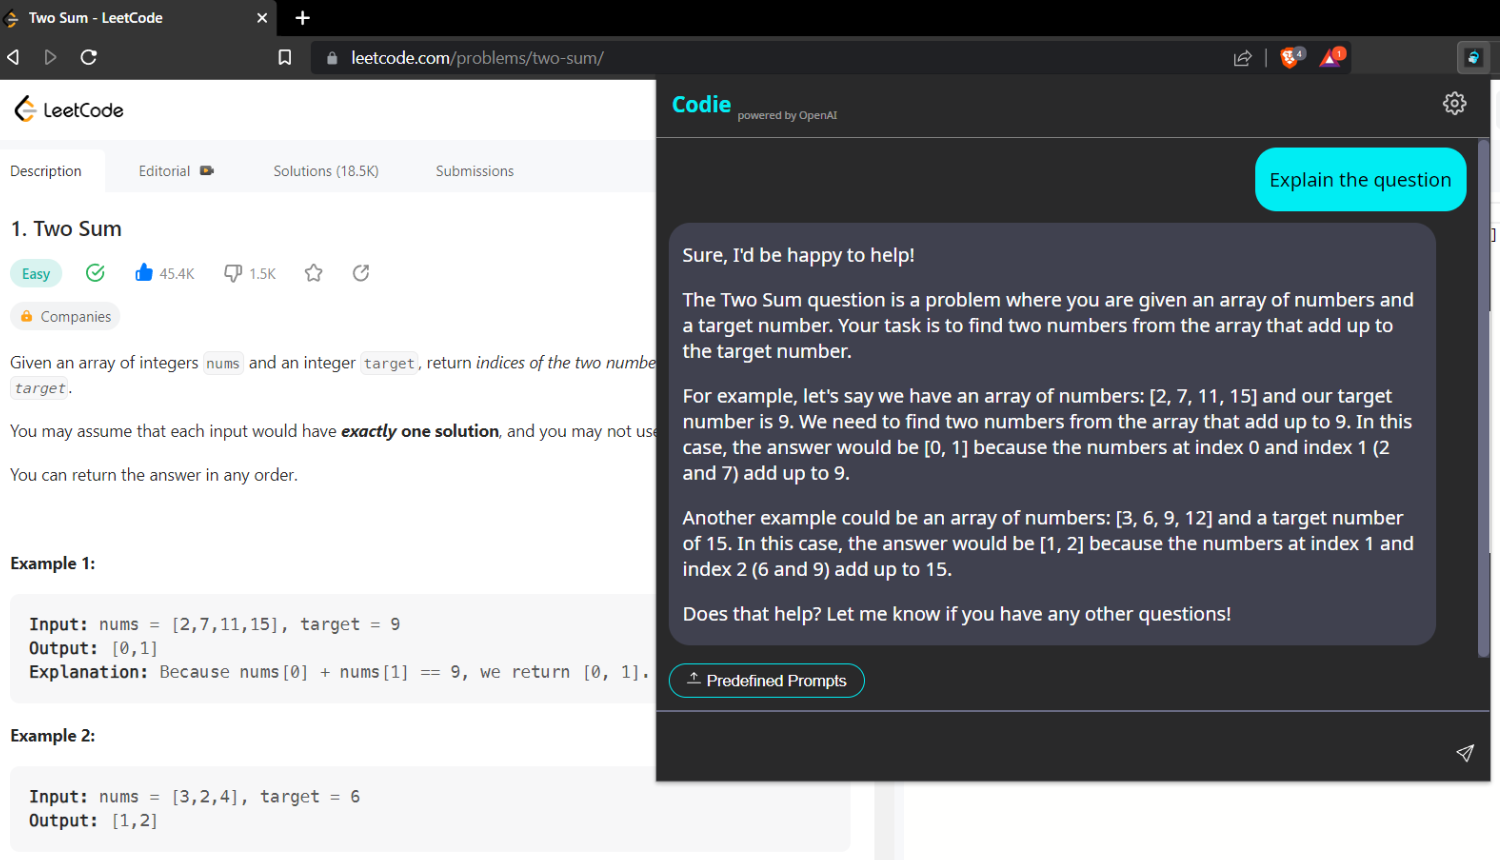Go back in browser history
Image resolution: width=1500 pixels, height=860 pixels.
13,57
